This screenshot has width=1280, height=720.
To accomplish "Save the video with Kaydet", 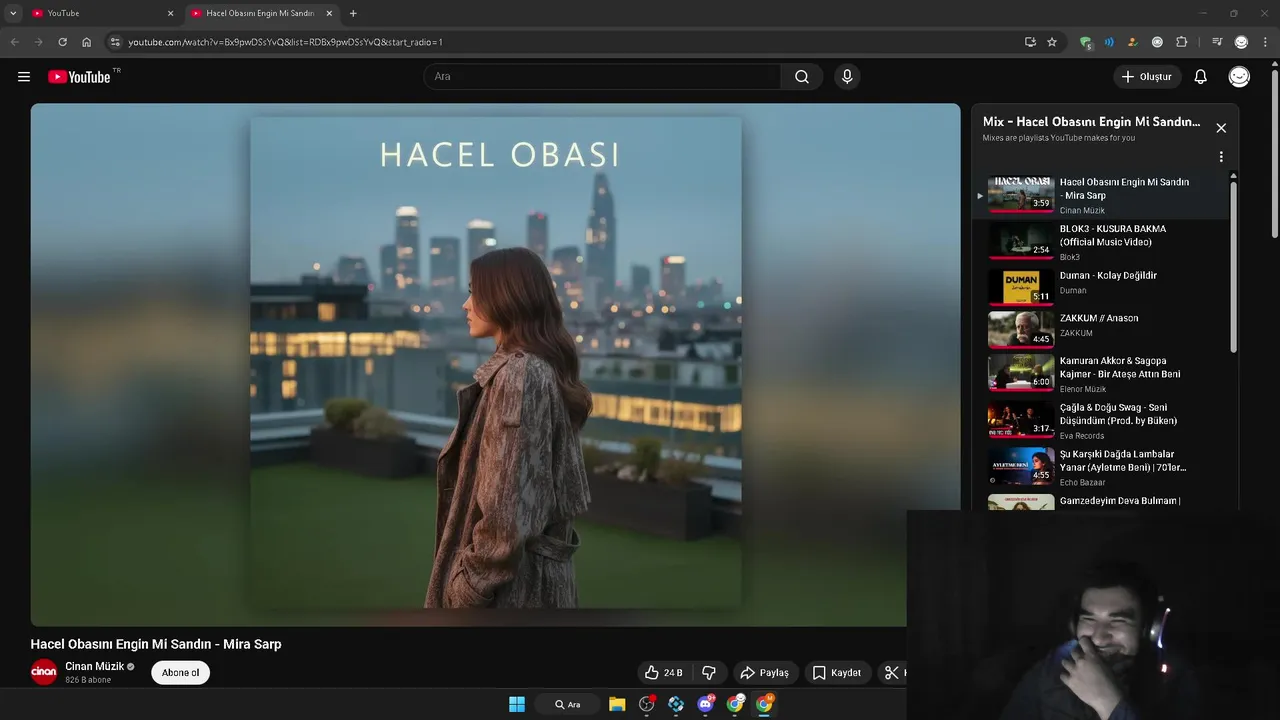I will [836, 673].
